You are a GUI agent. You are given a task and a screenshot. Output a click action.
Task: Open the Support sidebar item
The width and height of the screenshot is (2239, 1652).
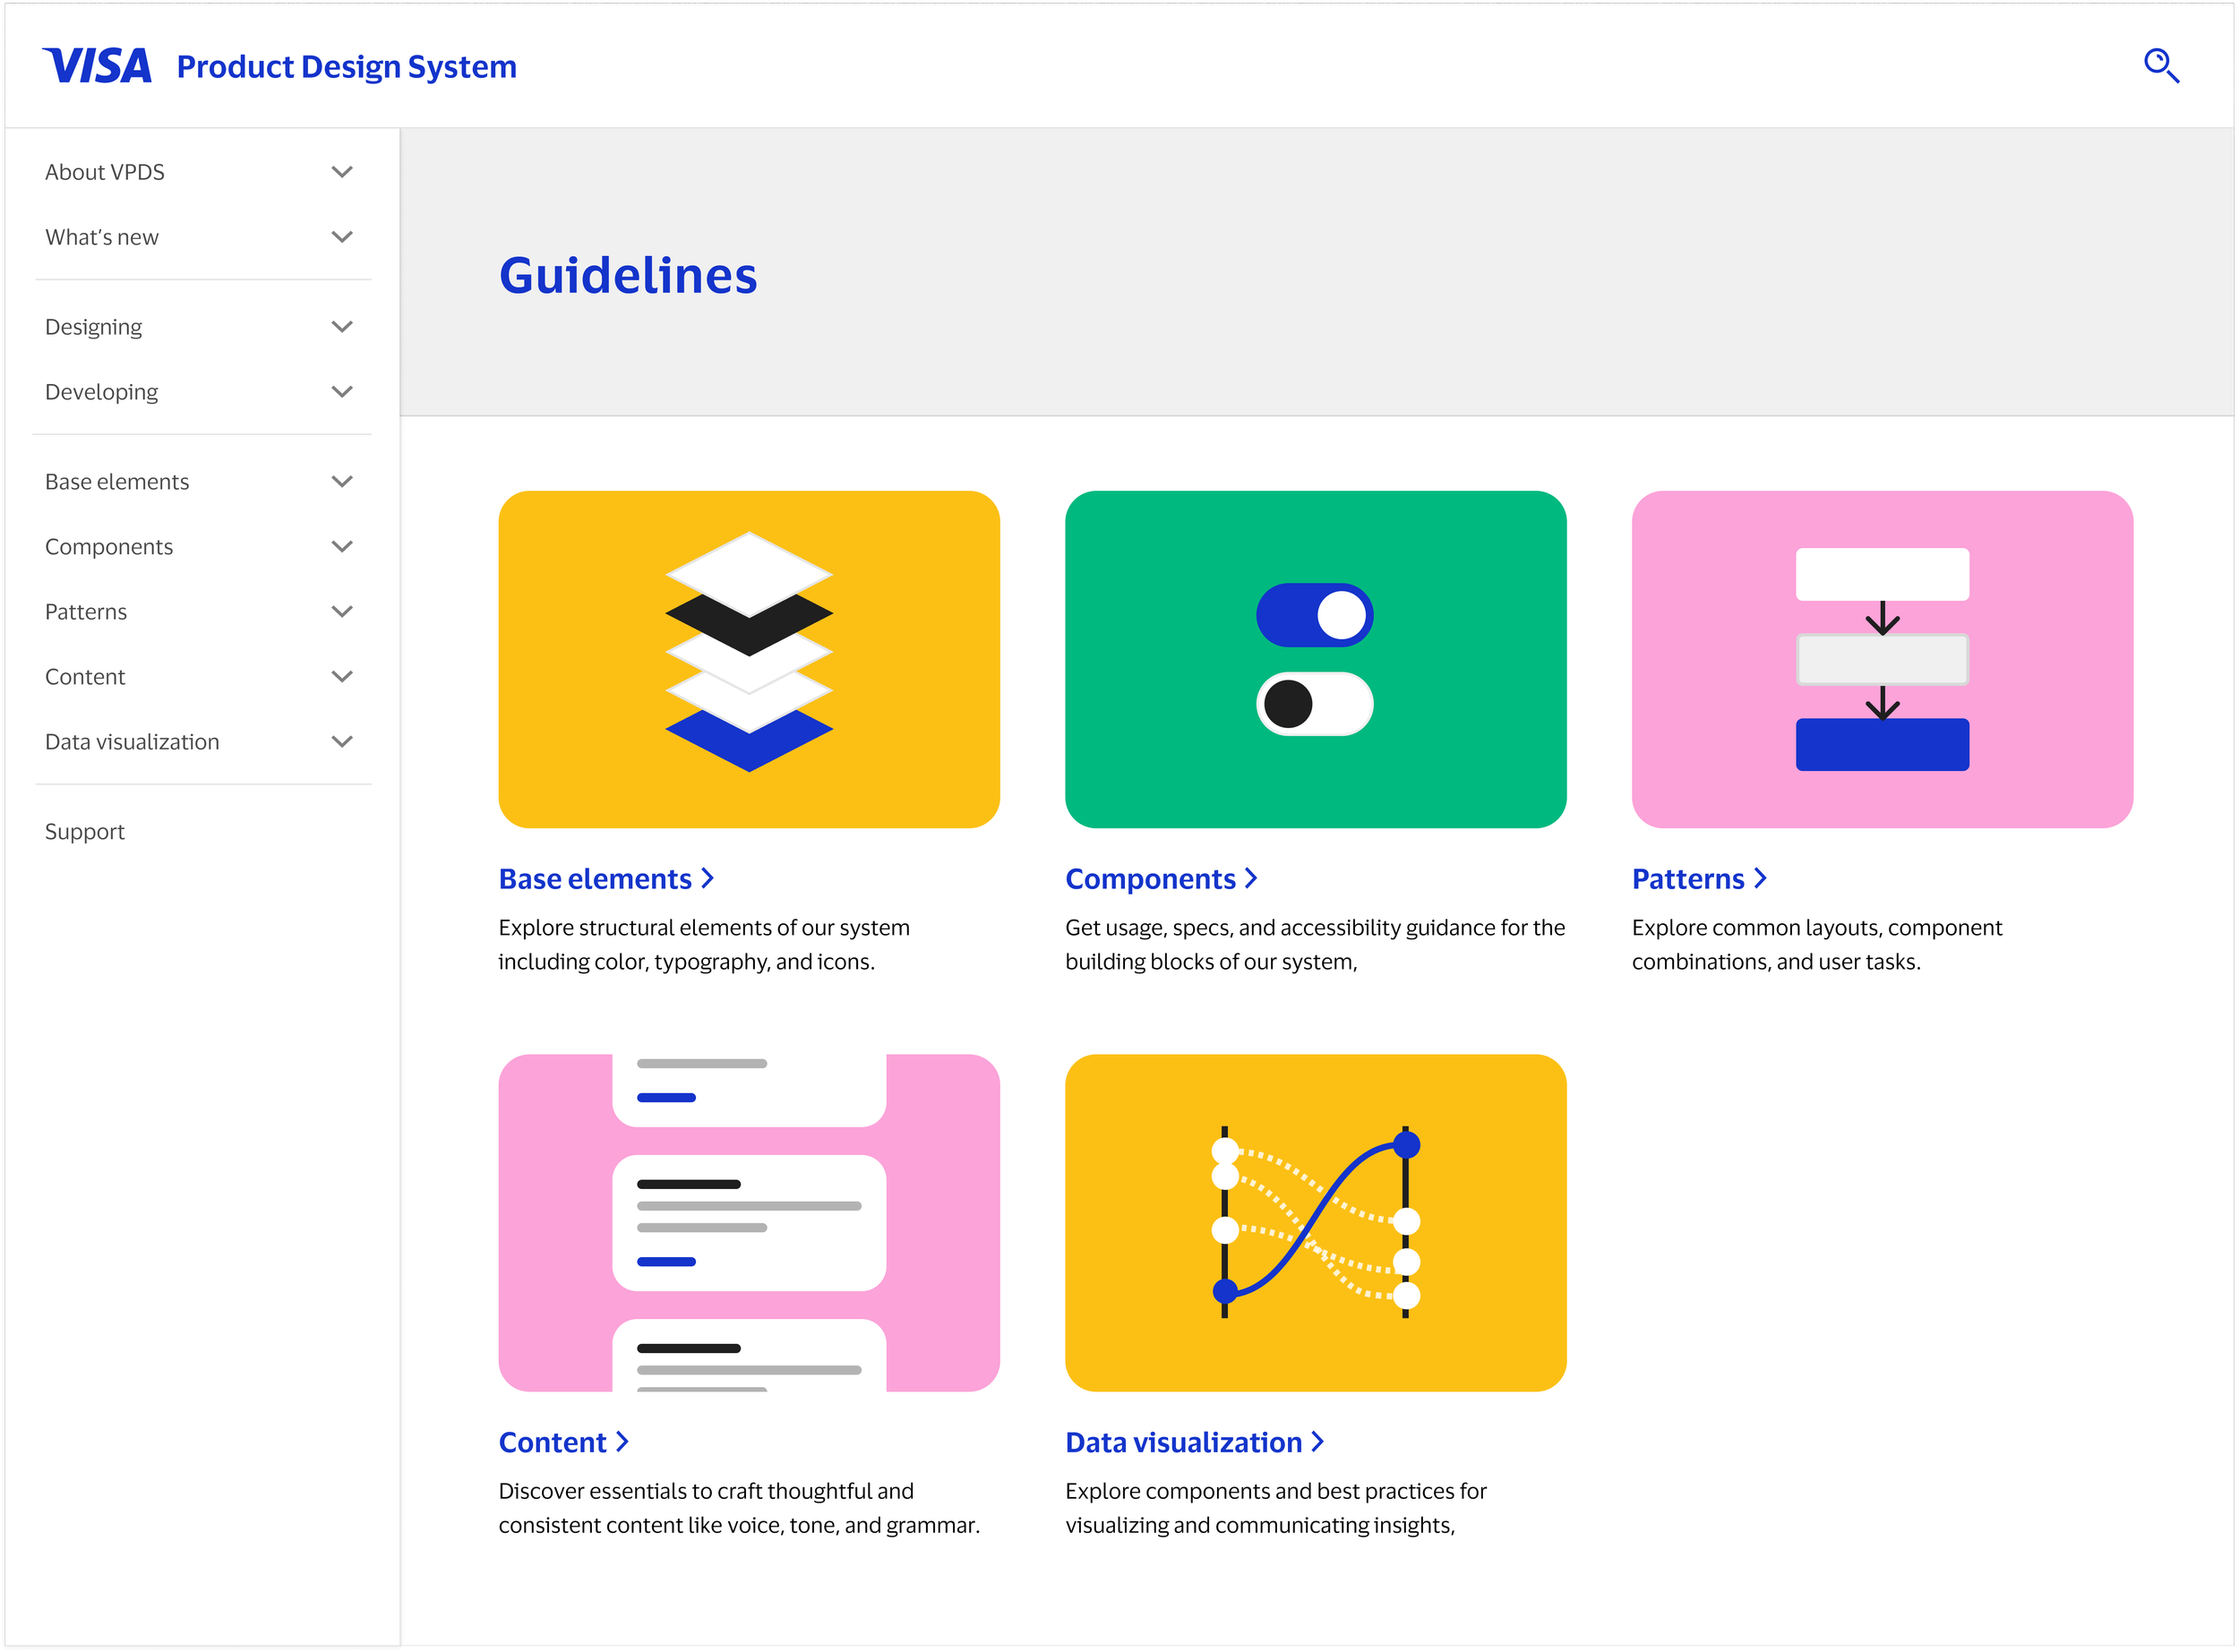85,832
